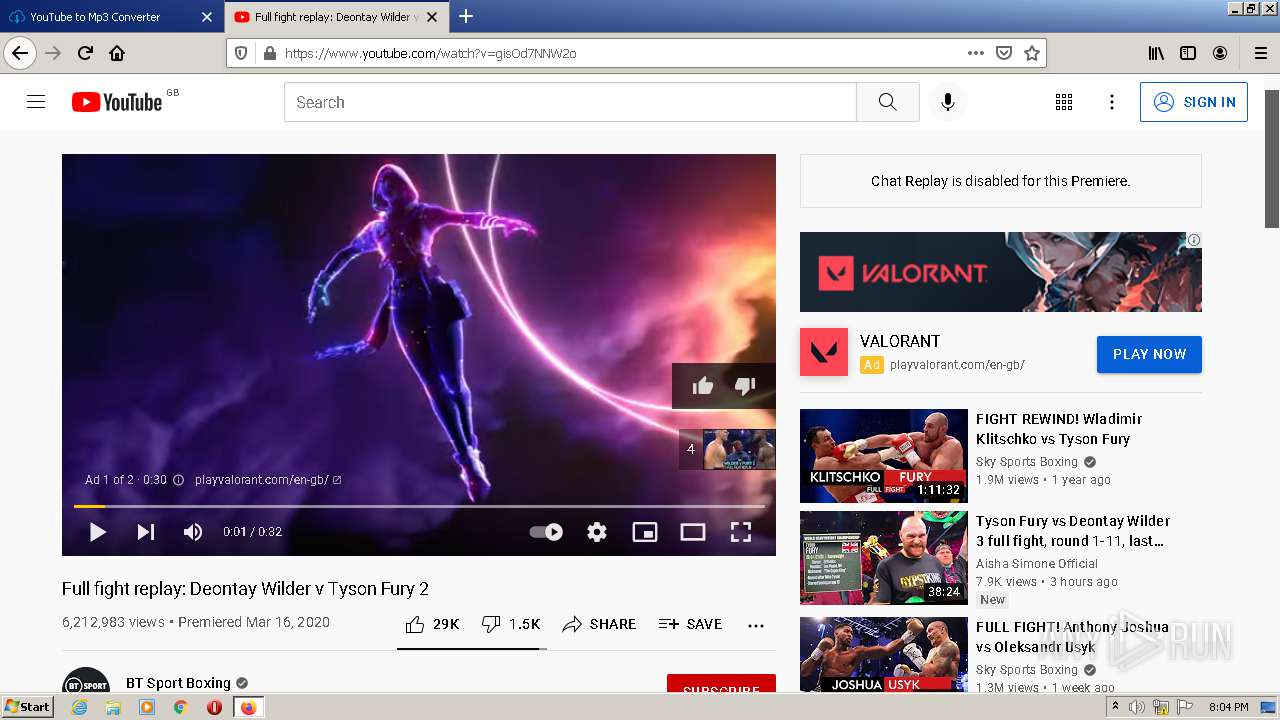The width and height of the screenshot is (1280, 720).
Task: Open Opera from the taskbar
Action: click(214, 707)
